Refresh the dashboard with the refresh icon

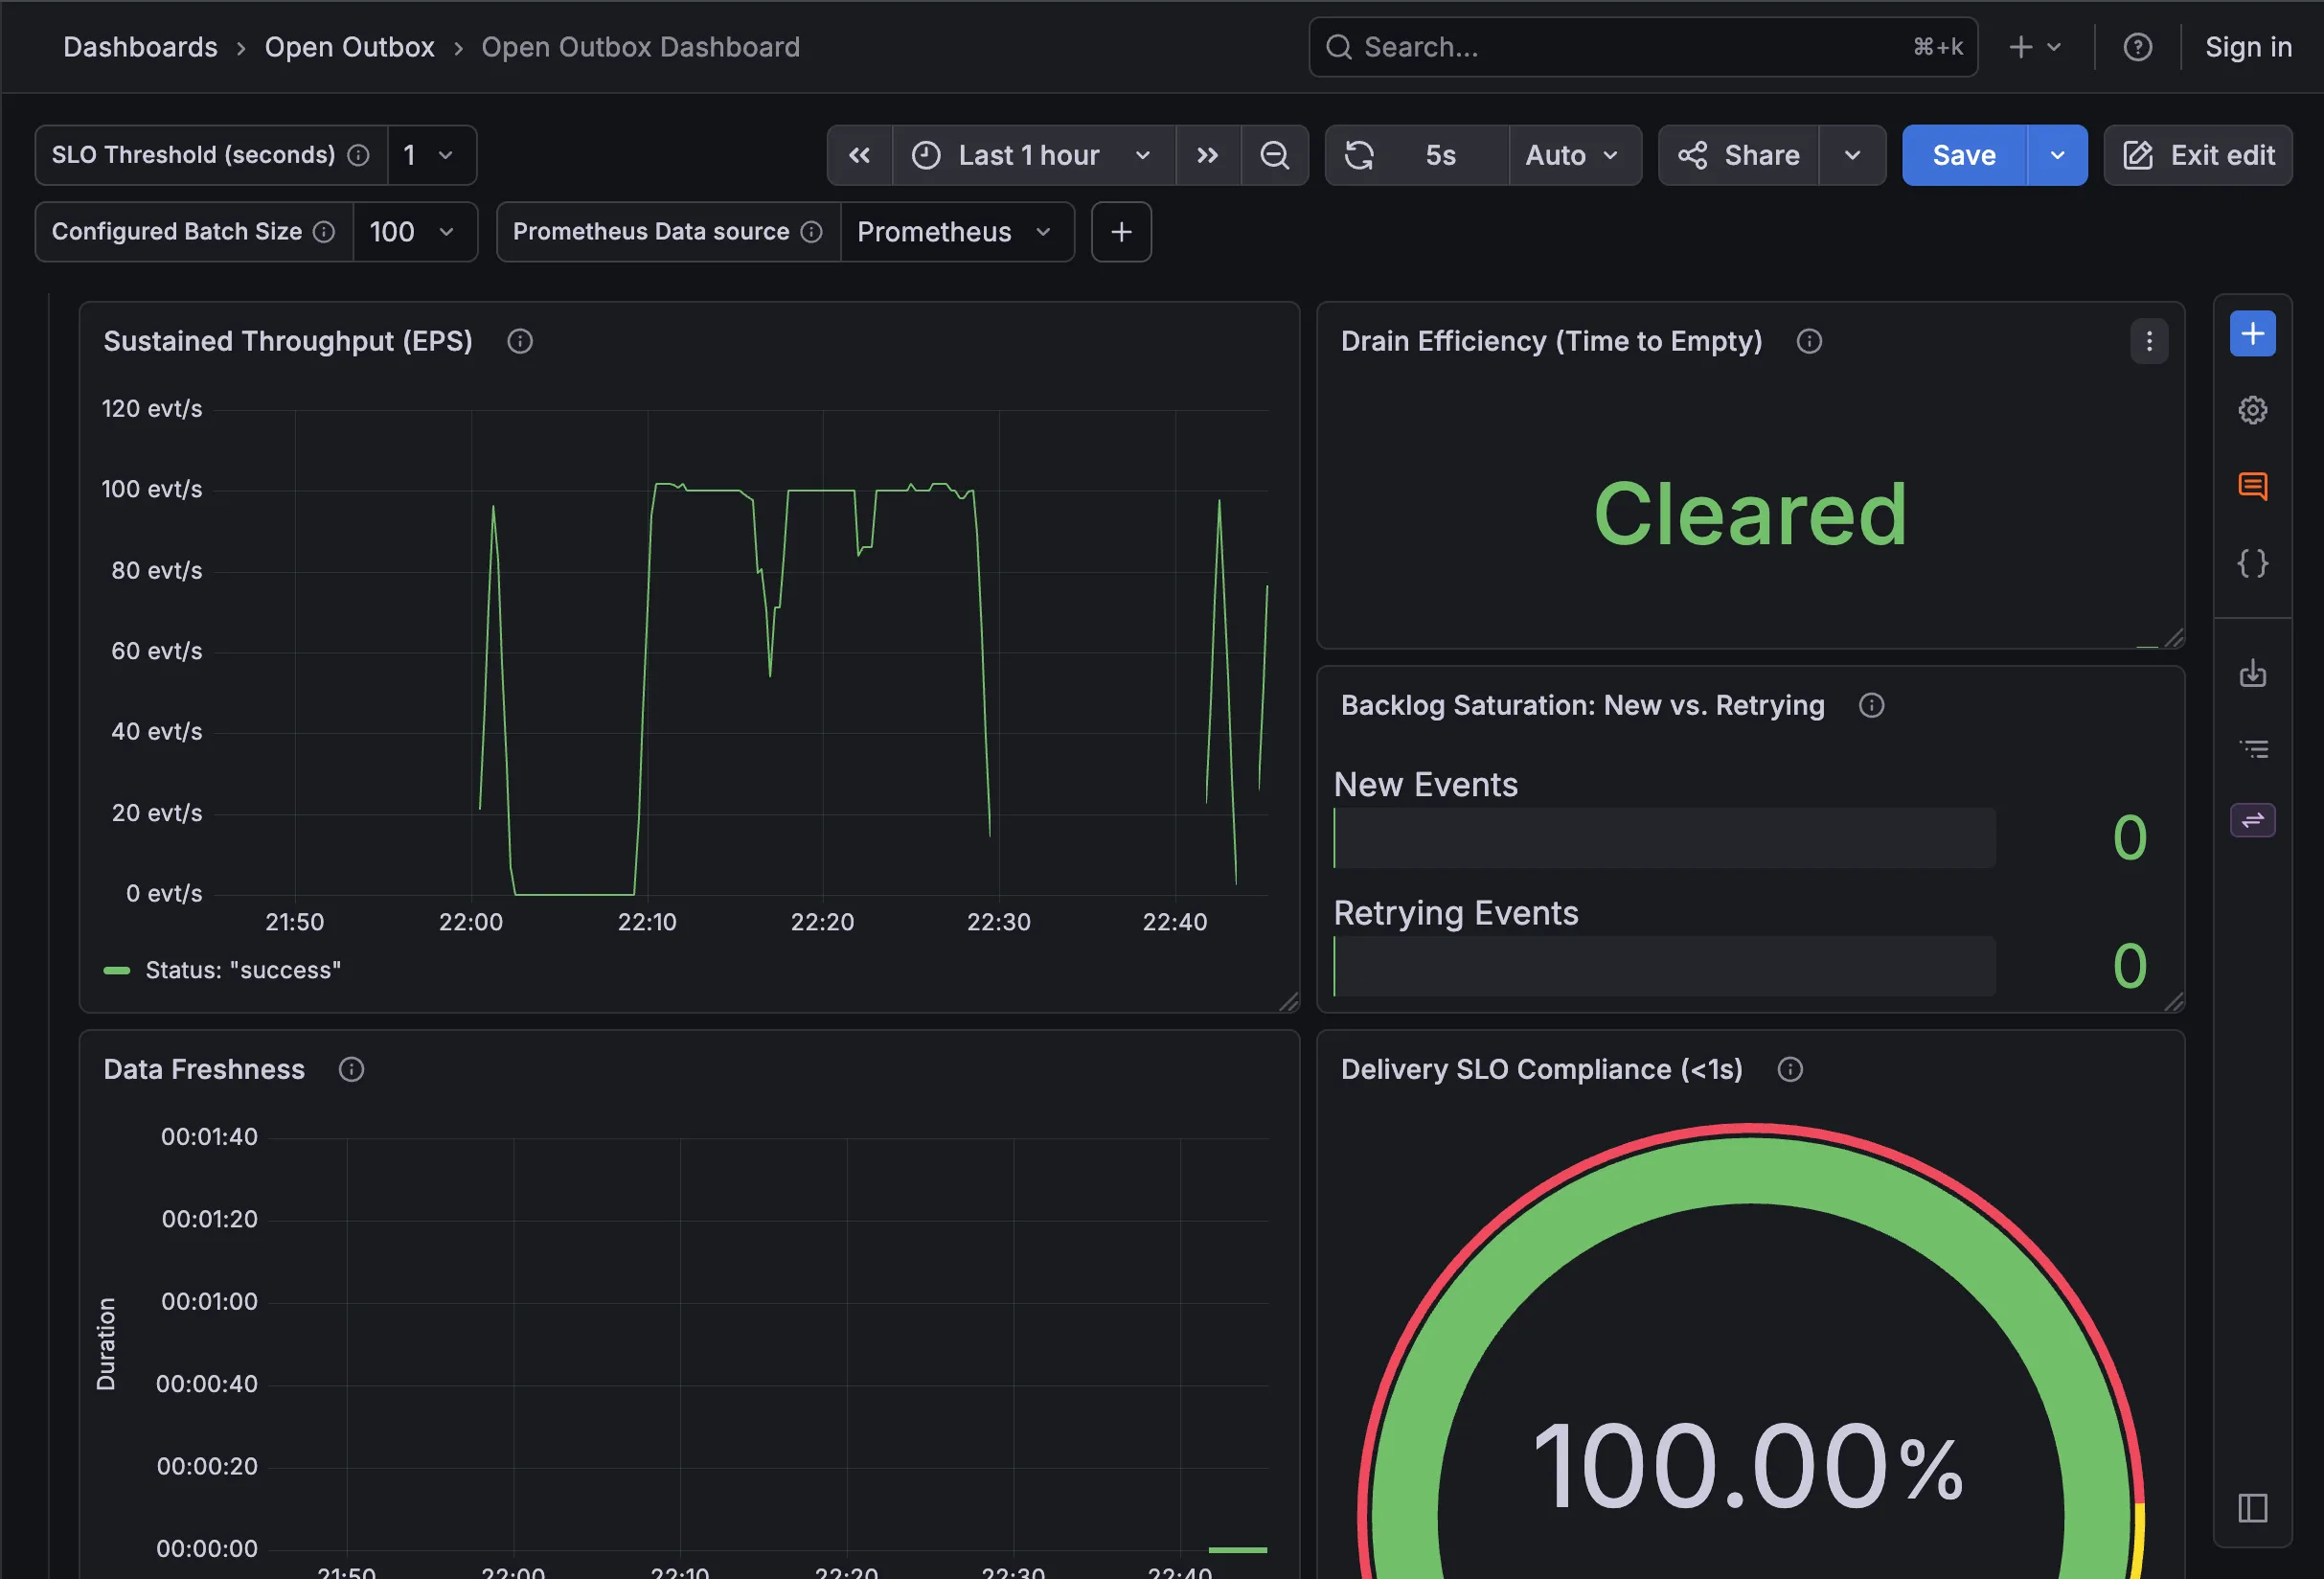(x=1359, y=155)
